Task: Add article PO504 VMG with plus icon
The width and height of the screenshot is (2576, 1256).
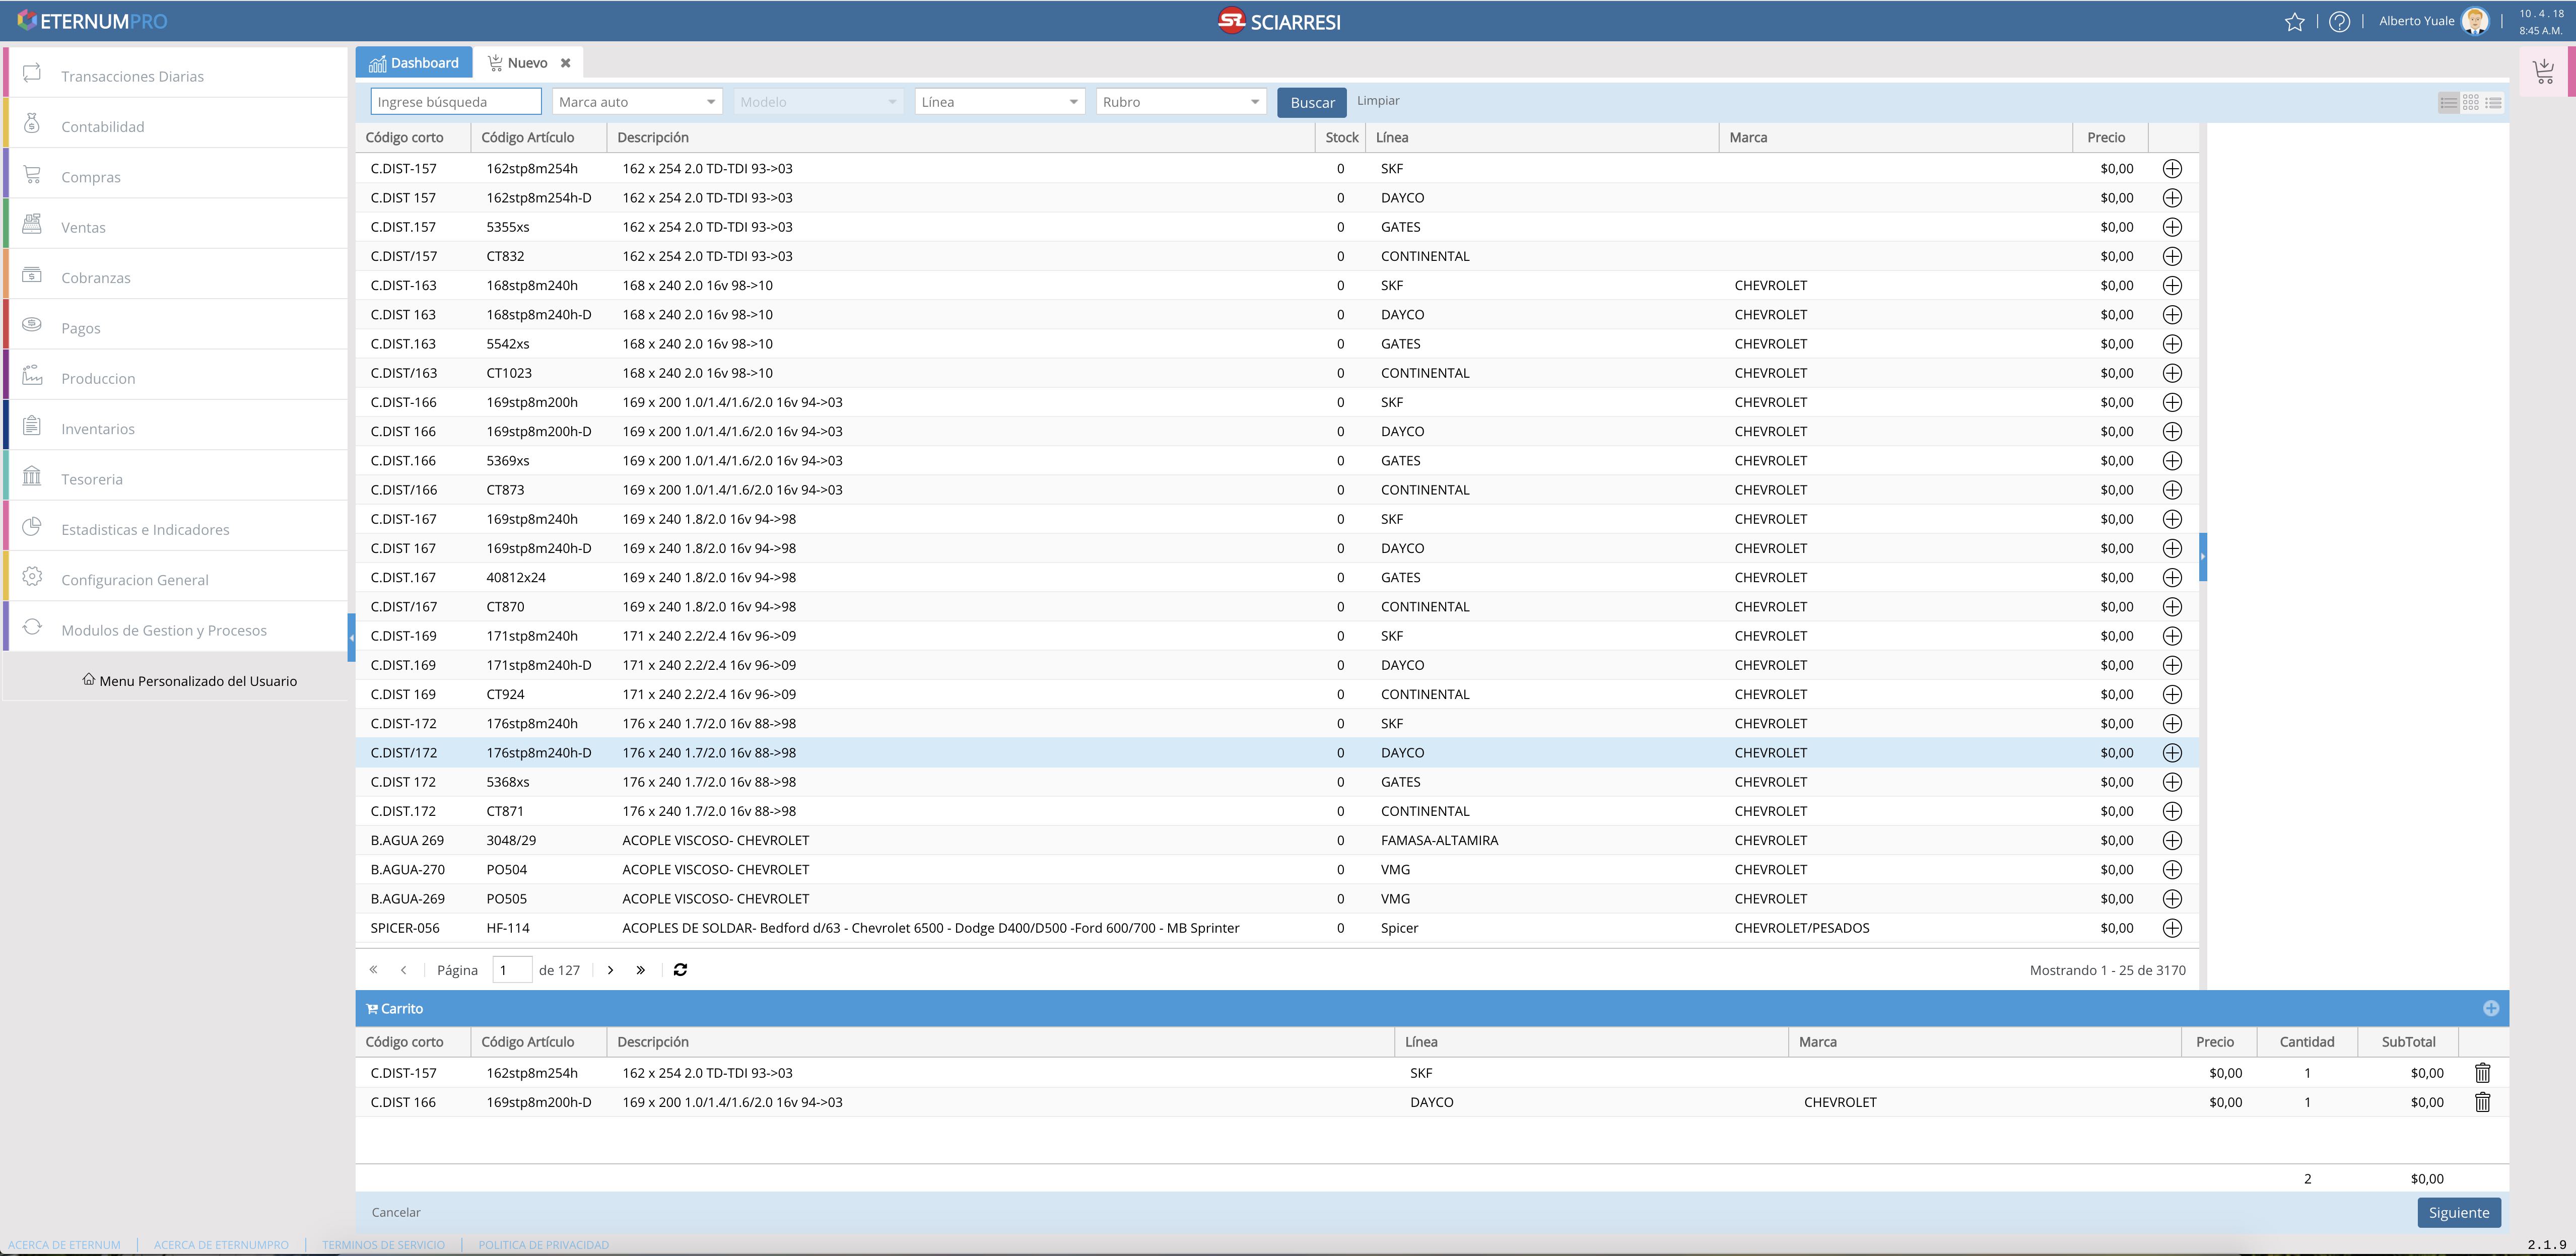Action: (x=2172, y=870)
